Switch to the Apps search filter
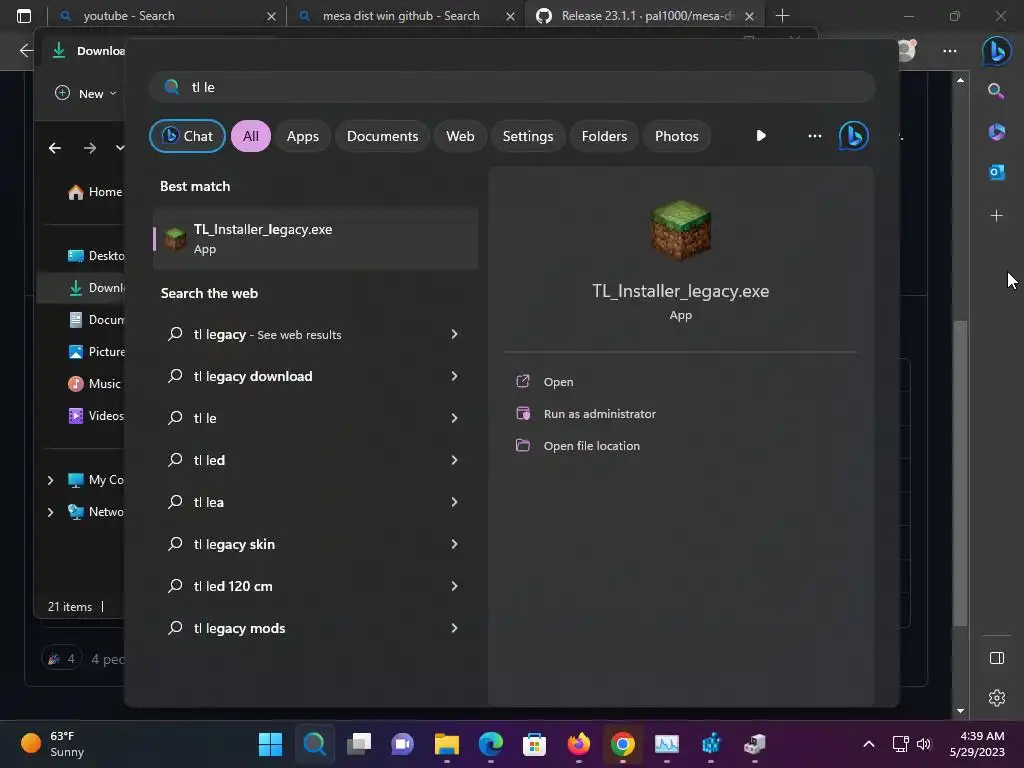Screen dimensions: 1024x768 (x=302, y=136)
